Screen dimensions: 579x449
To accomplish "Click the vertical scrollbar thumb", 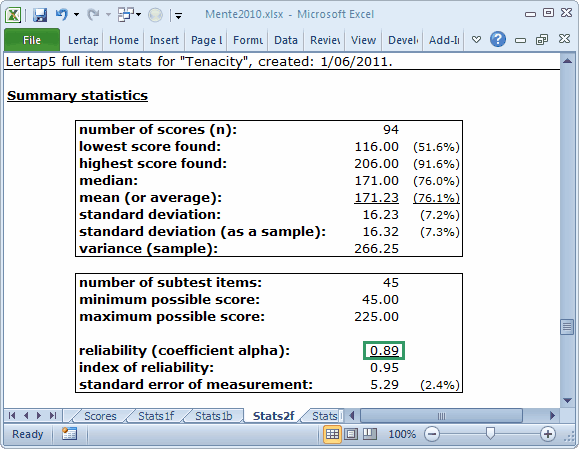I will [x=567, y=327].
